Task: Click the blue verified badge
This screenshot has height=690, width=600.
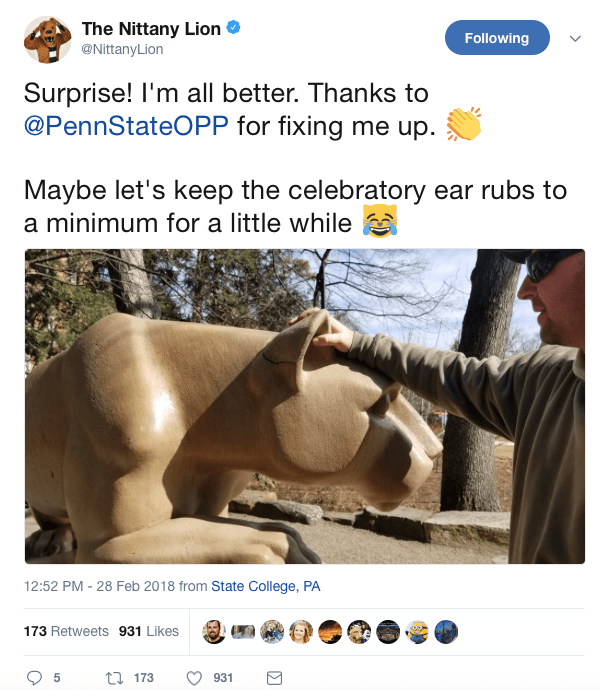Action: (x=233, y=29)
